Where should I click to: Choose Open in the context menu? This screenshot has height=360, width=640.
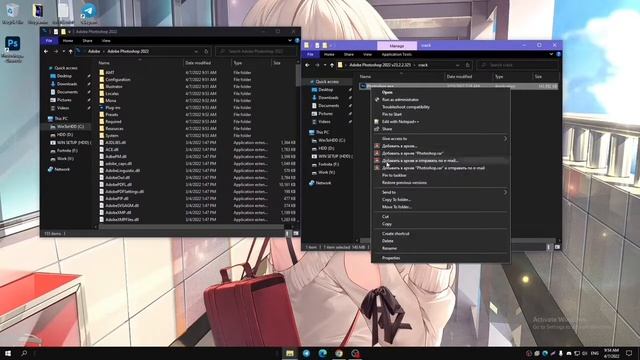(440, 92)
